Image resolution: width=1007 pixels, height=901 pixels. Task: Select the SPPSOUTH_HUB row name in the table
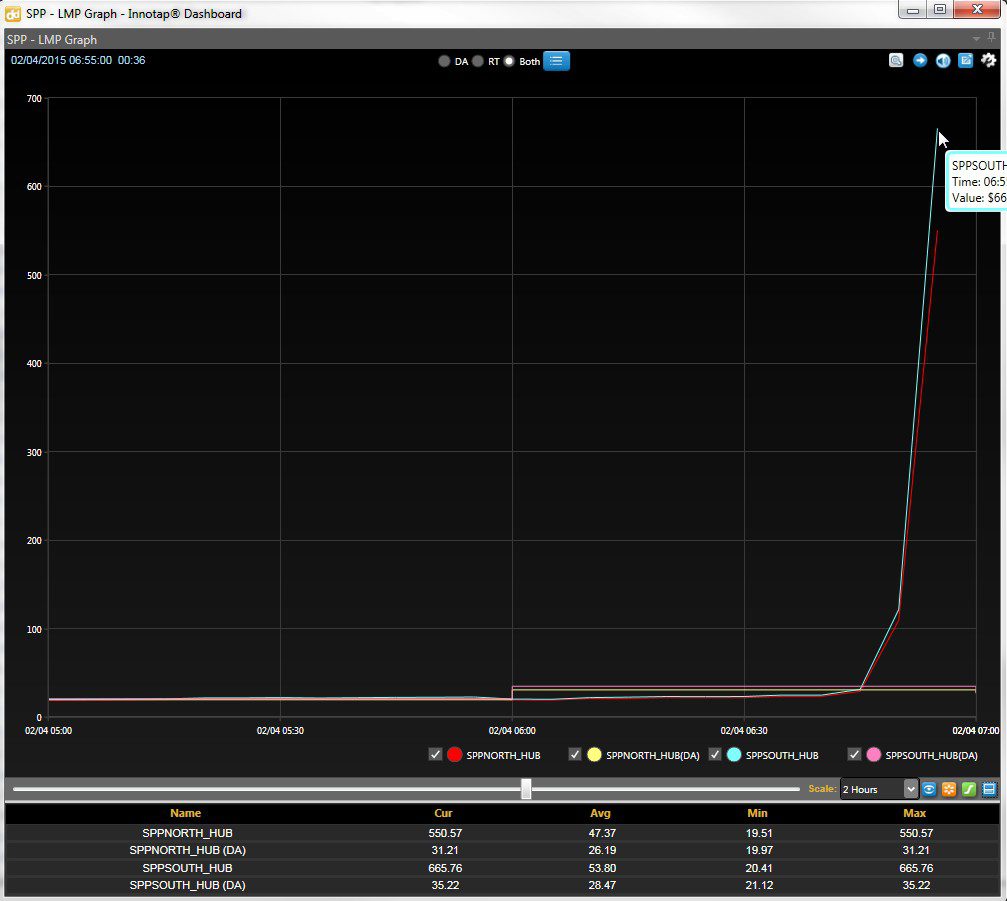(188, 868)
